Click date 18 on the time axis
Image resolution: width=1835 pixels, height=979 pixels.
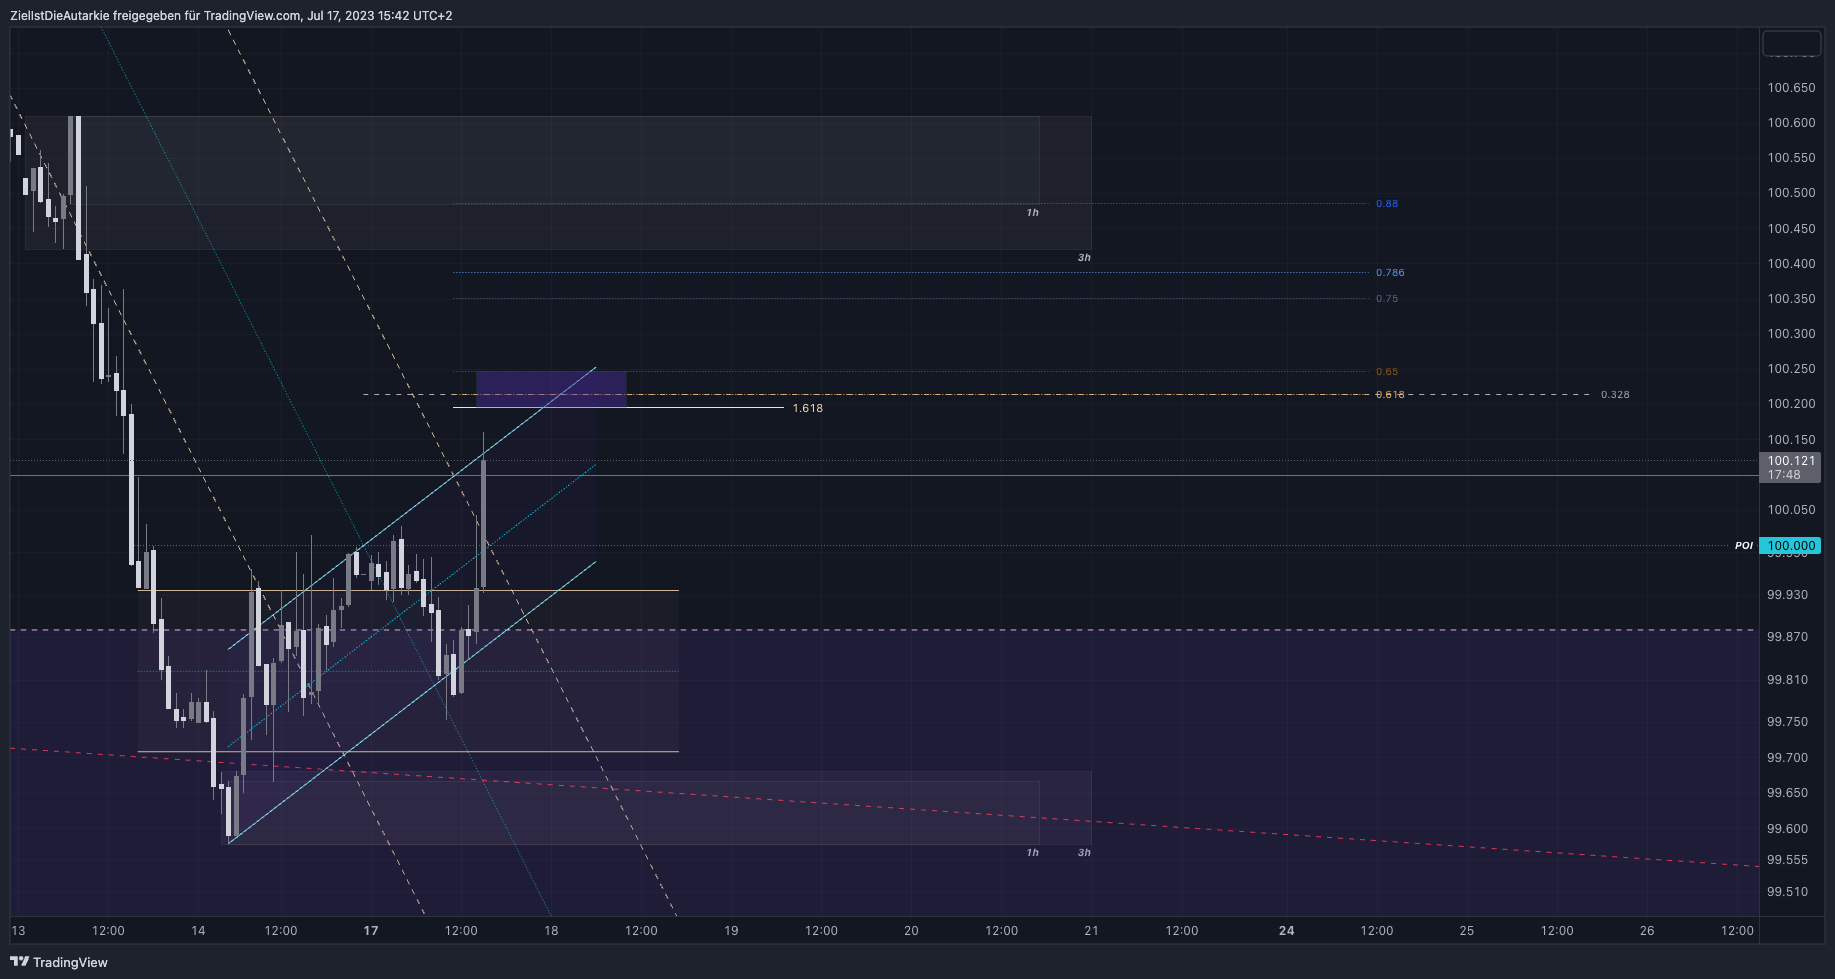pos(551,931)
